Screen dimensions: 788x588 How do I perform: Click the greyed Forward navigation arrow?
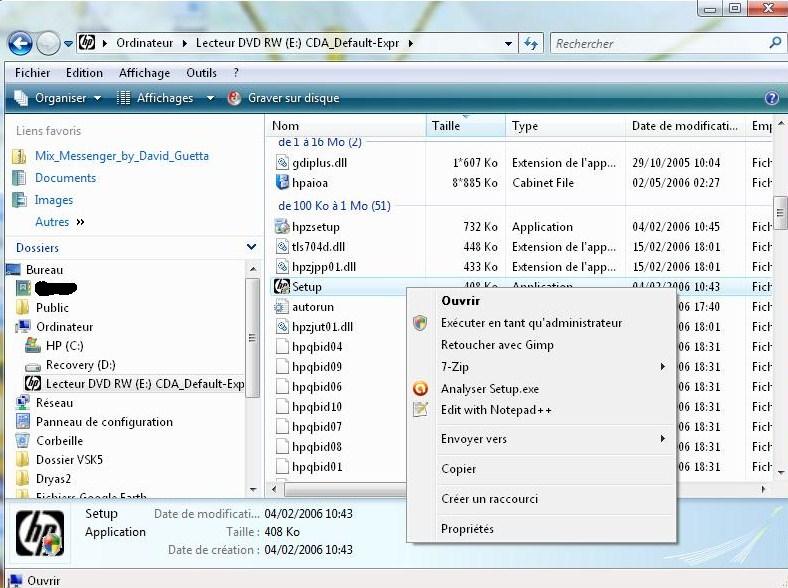[x=48, y=43]
